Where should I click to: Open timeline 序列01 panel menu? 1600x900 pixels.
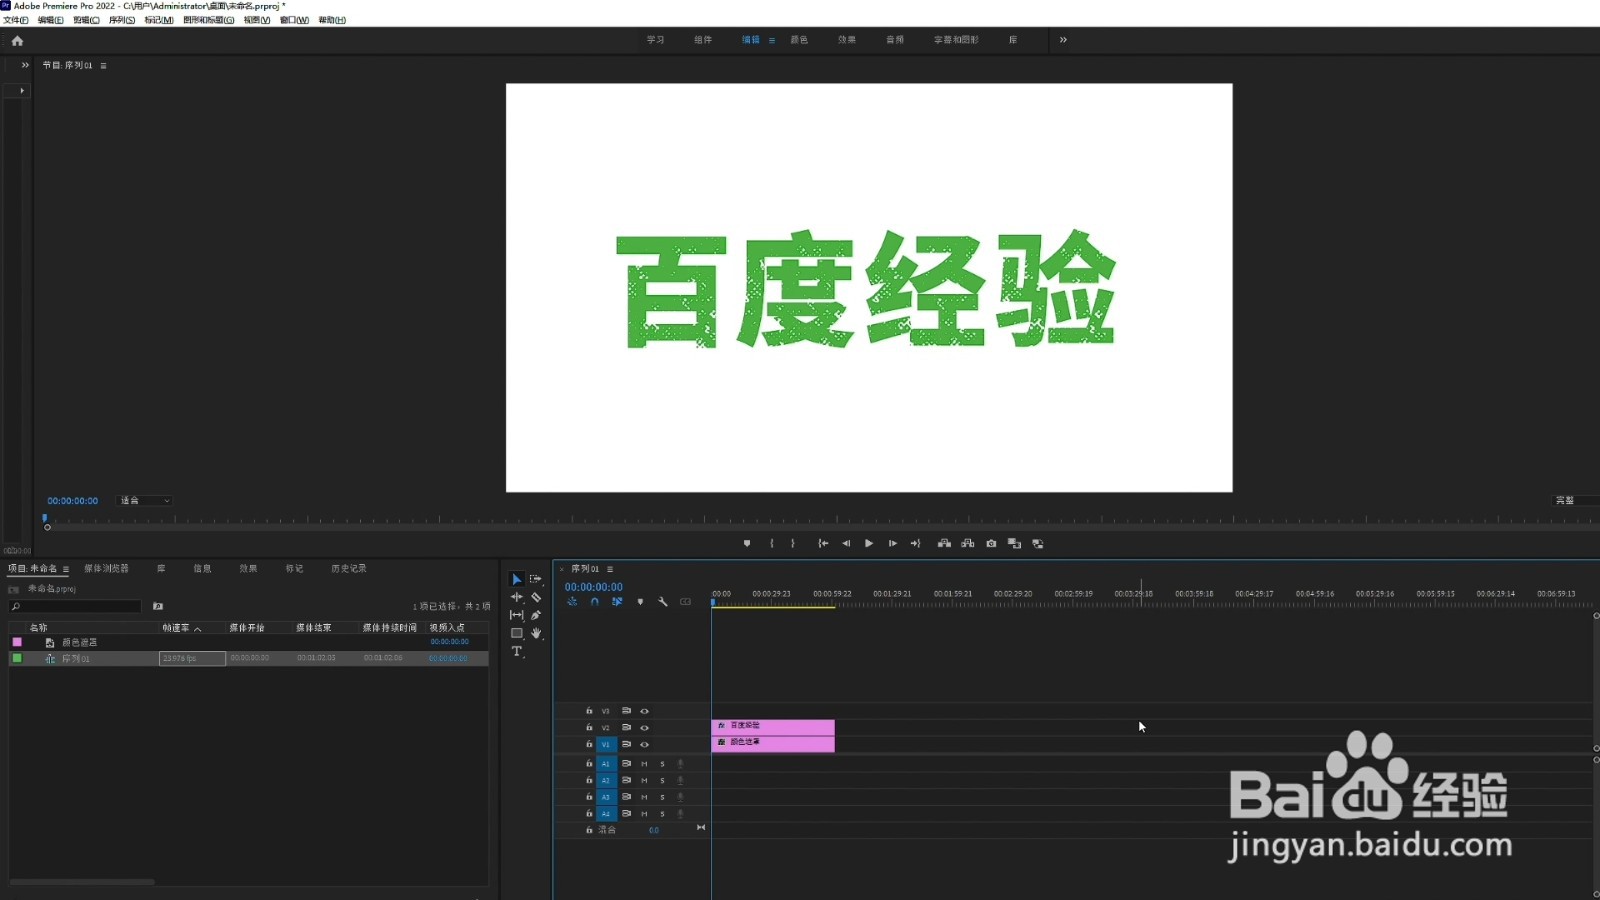(x=609, y=569)
